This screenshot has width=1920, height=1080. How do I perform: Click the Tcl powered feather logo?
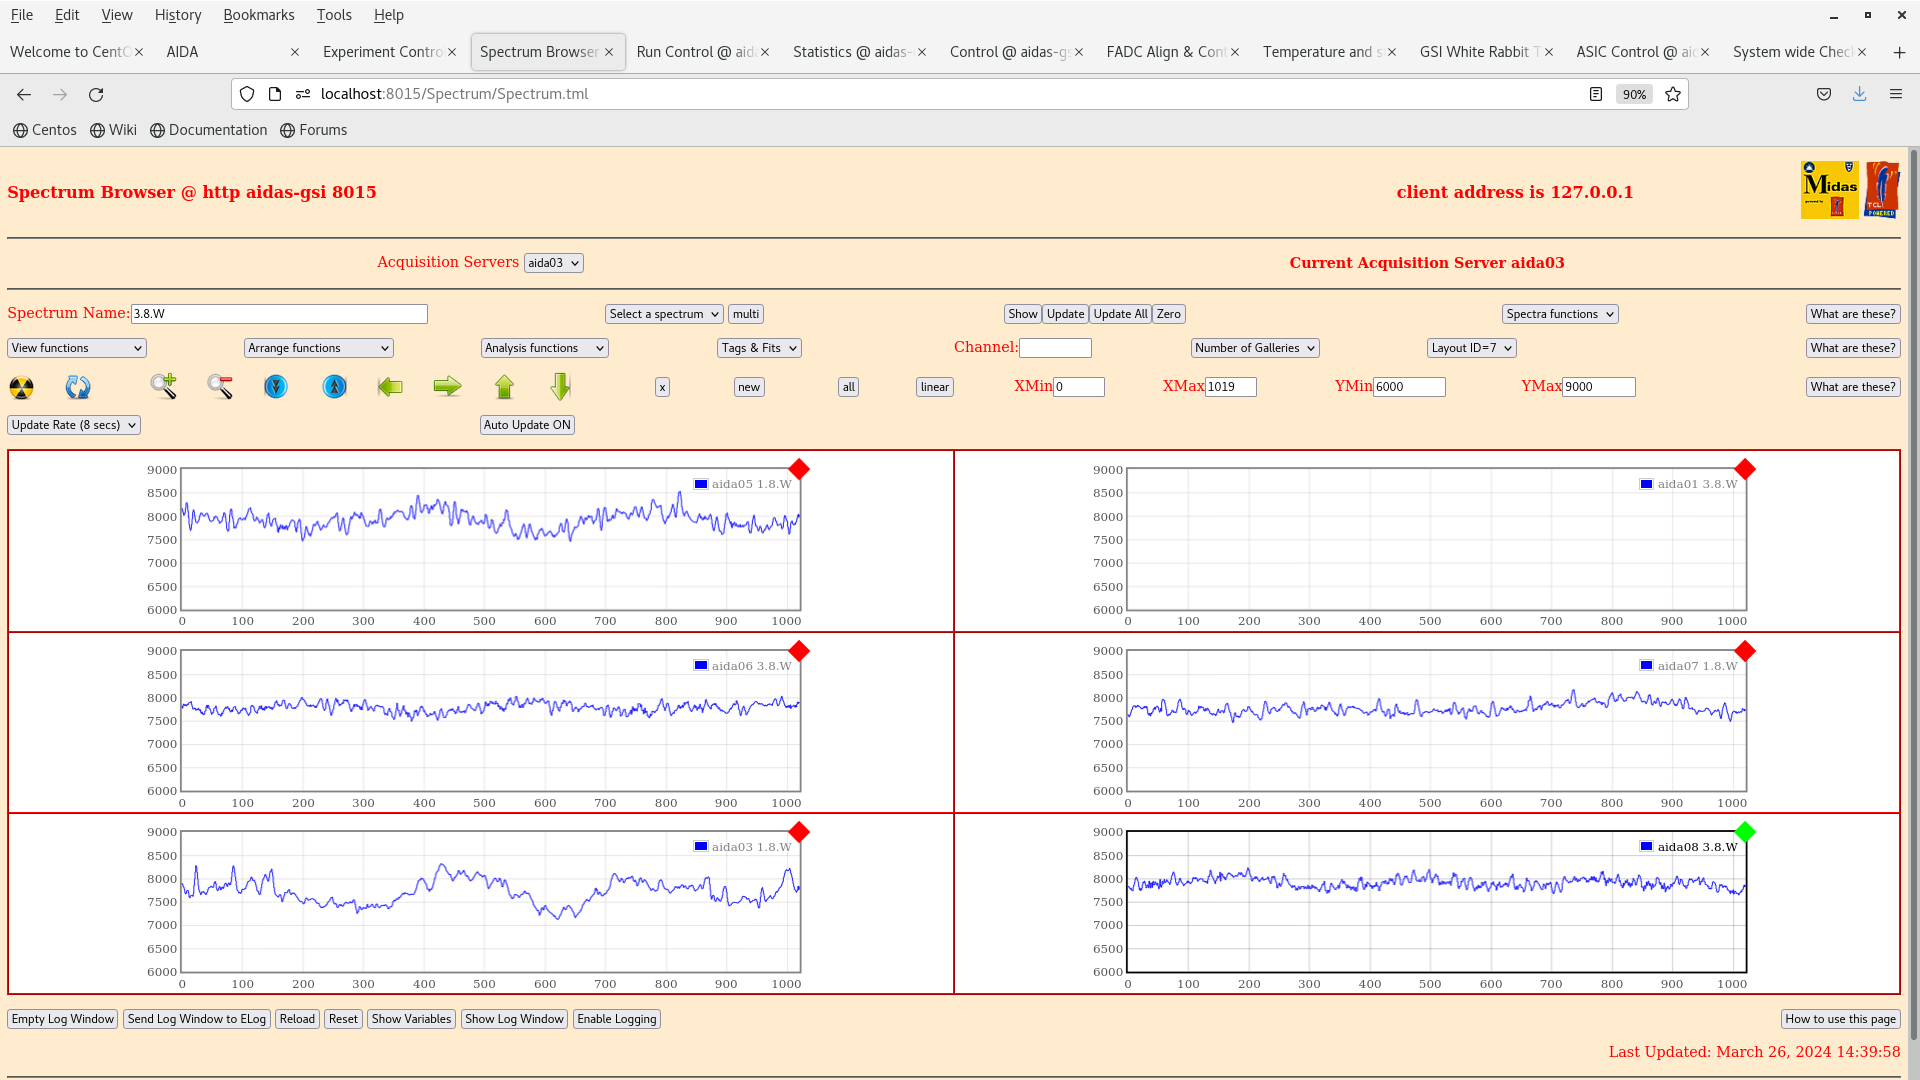1881,190
